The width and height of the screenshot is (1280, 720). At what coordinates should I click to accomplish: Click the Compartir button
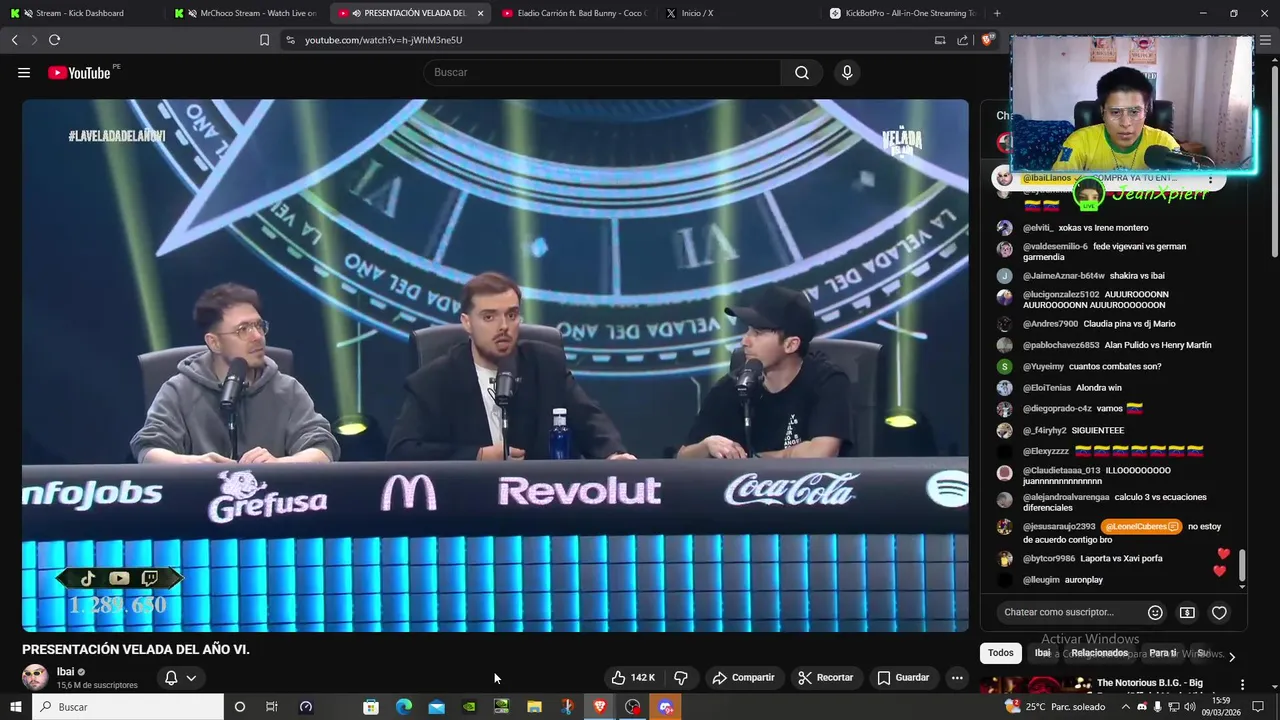[743, 677]
